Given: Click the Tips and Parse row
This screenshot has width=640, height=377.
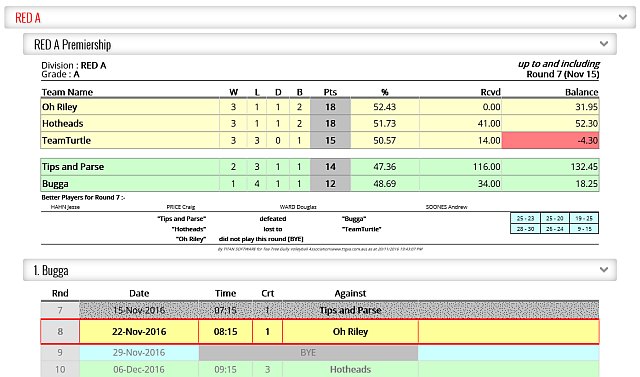Looking at the screenshot, I should 320,167.
